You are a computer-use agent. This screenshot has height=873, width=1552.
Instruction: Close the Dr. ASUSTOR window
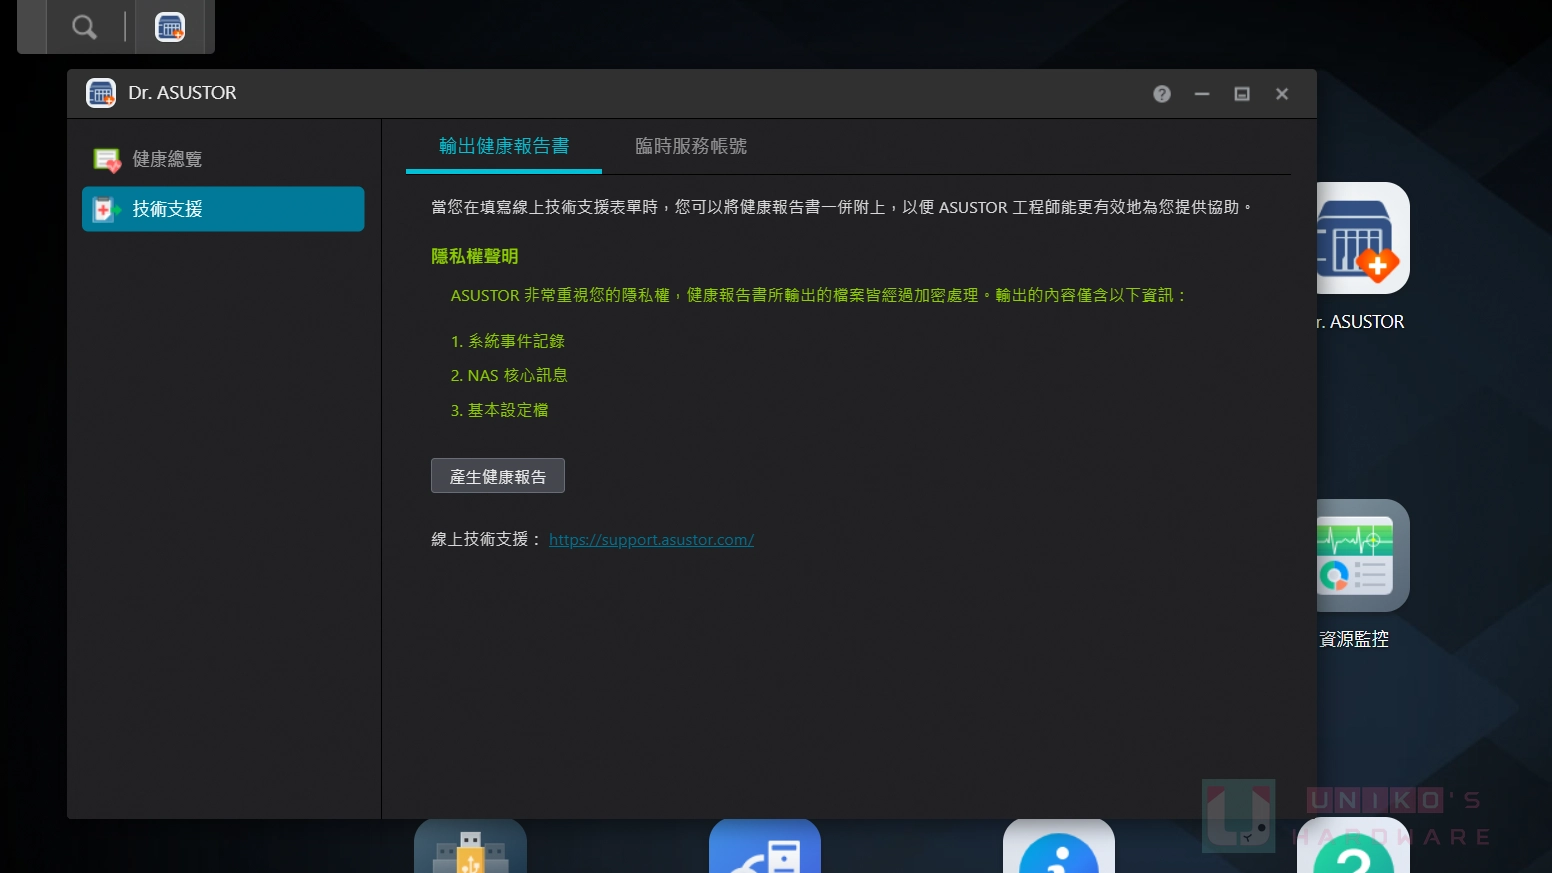[1282, 94]
